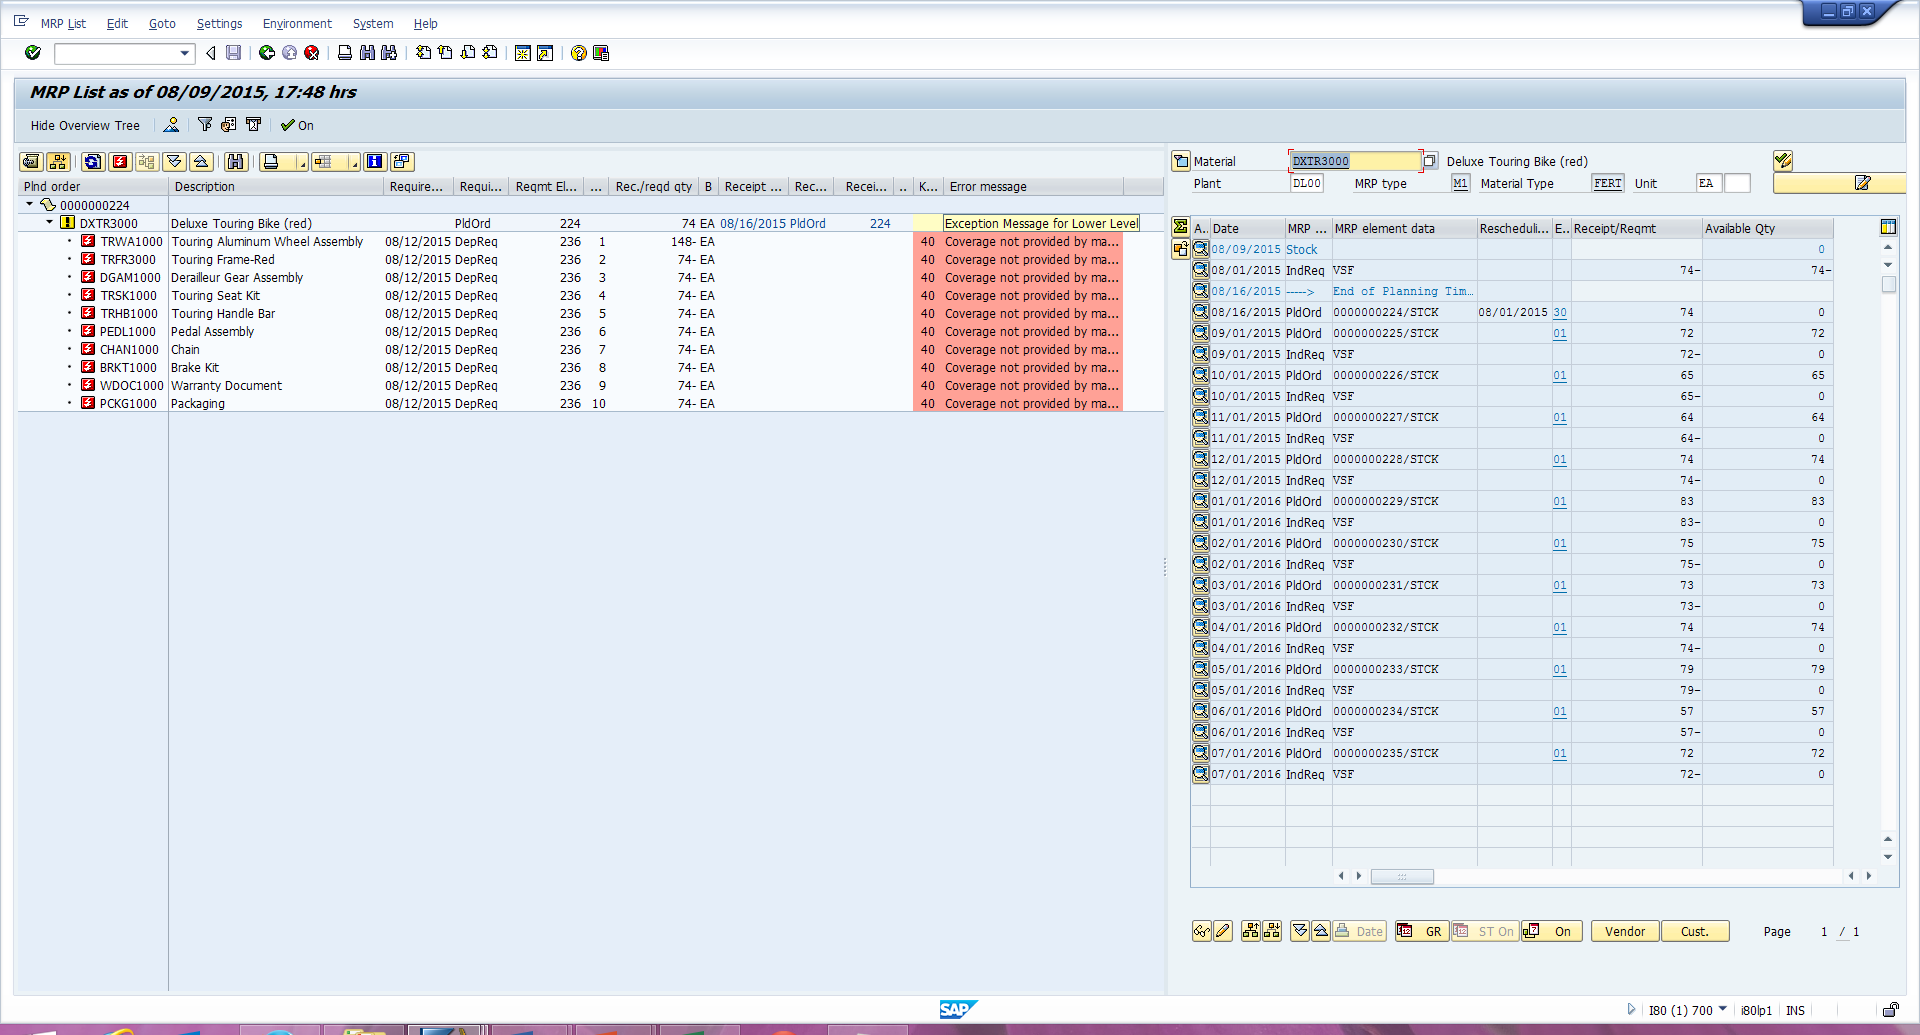The height and width of the screenshot is (1035, 1920).
Task: Click the Refresh icon in tree toolbar
Action: point(94,162)
